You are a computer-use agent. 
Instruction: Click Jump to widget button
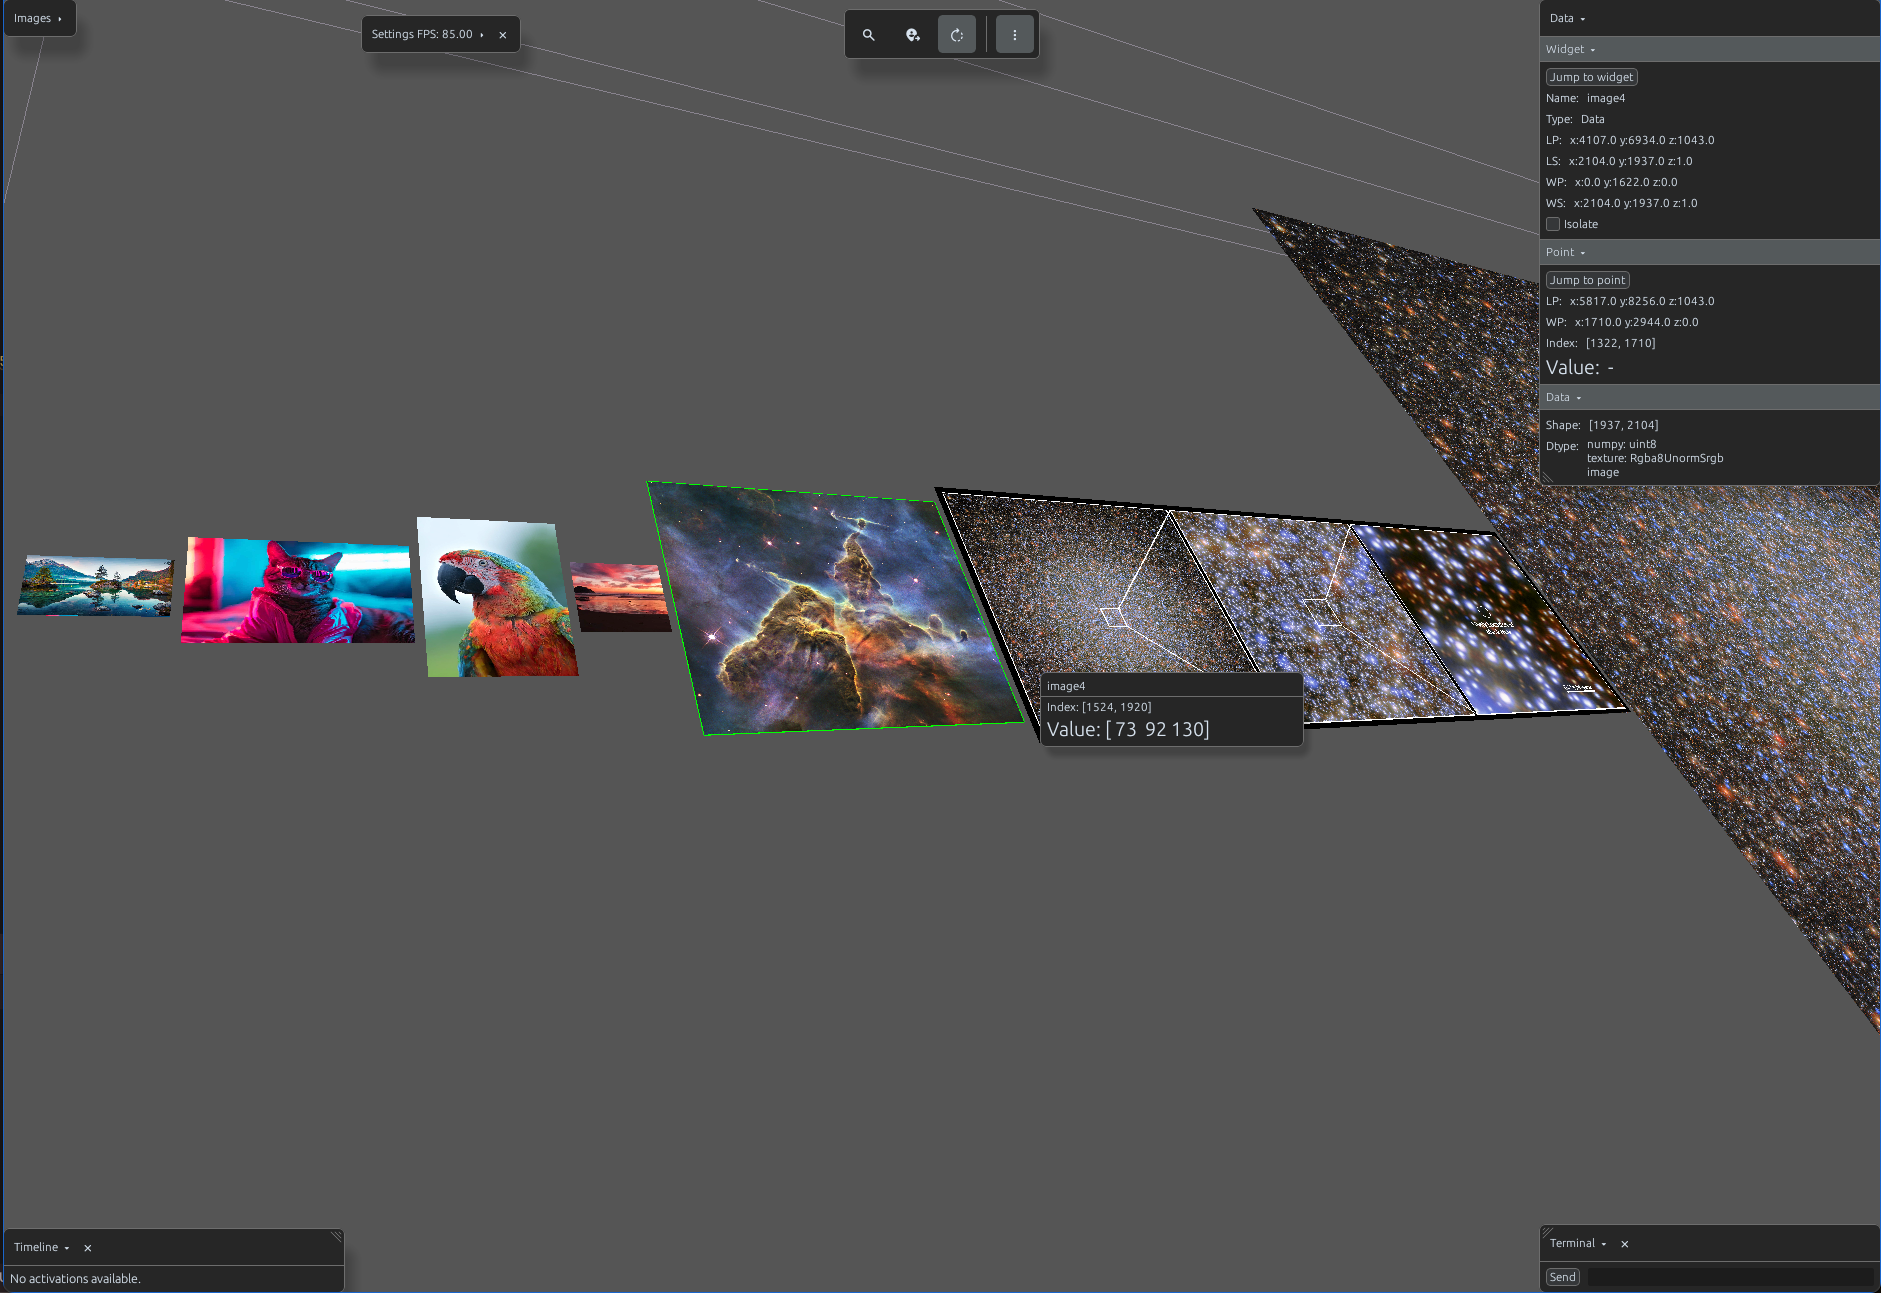(1592, 77)
